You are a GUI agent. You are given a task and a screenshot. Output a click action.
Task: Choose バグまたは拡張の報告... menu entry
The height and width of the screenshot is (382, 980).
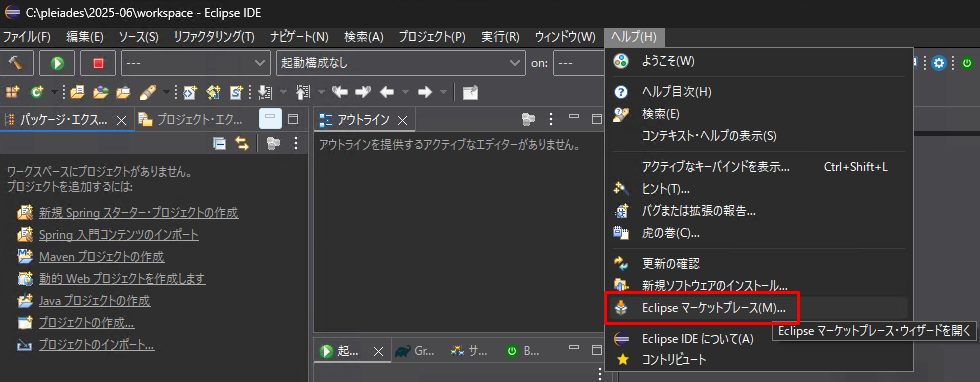point(760,211)
